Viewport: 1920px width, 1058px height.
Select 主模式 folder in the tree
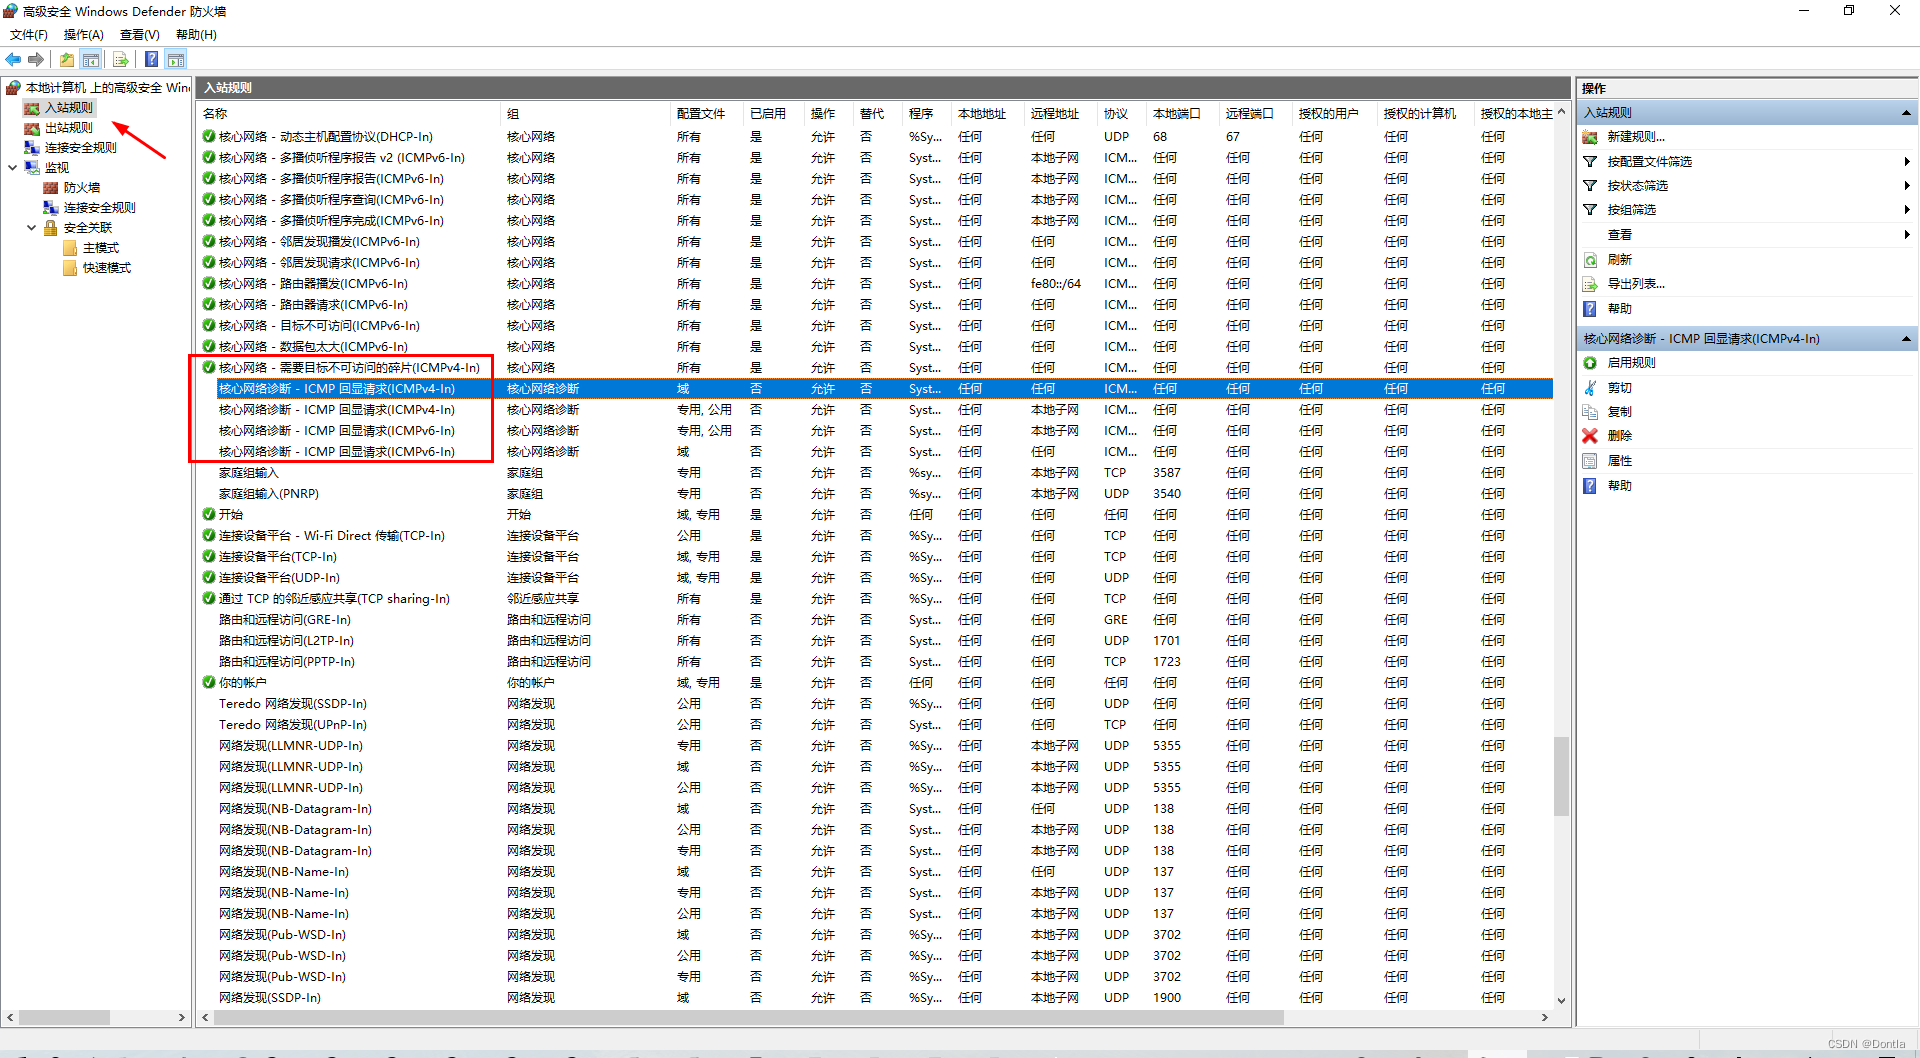(x=101, y=248)
